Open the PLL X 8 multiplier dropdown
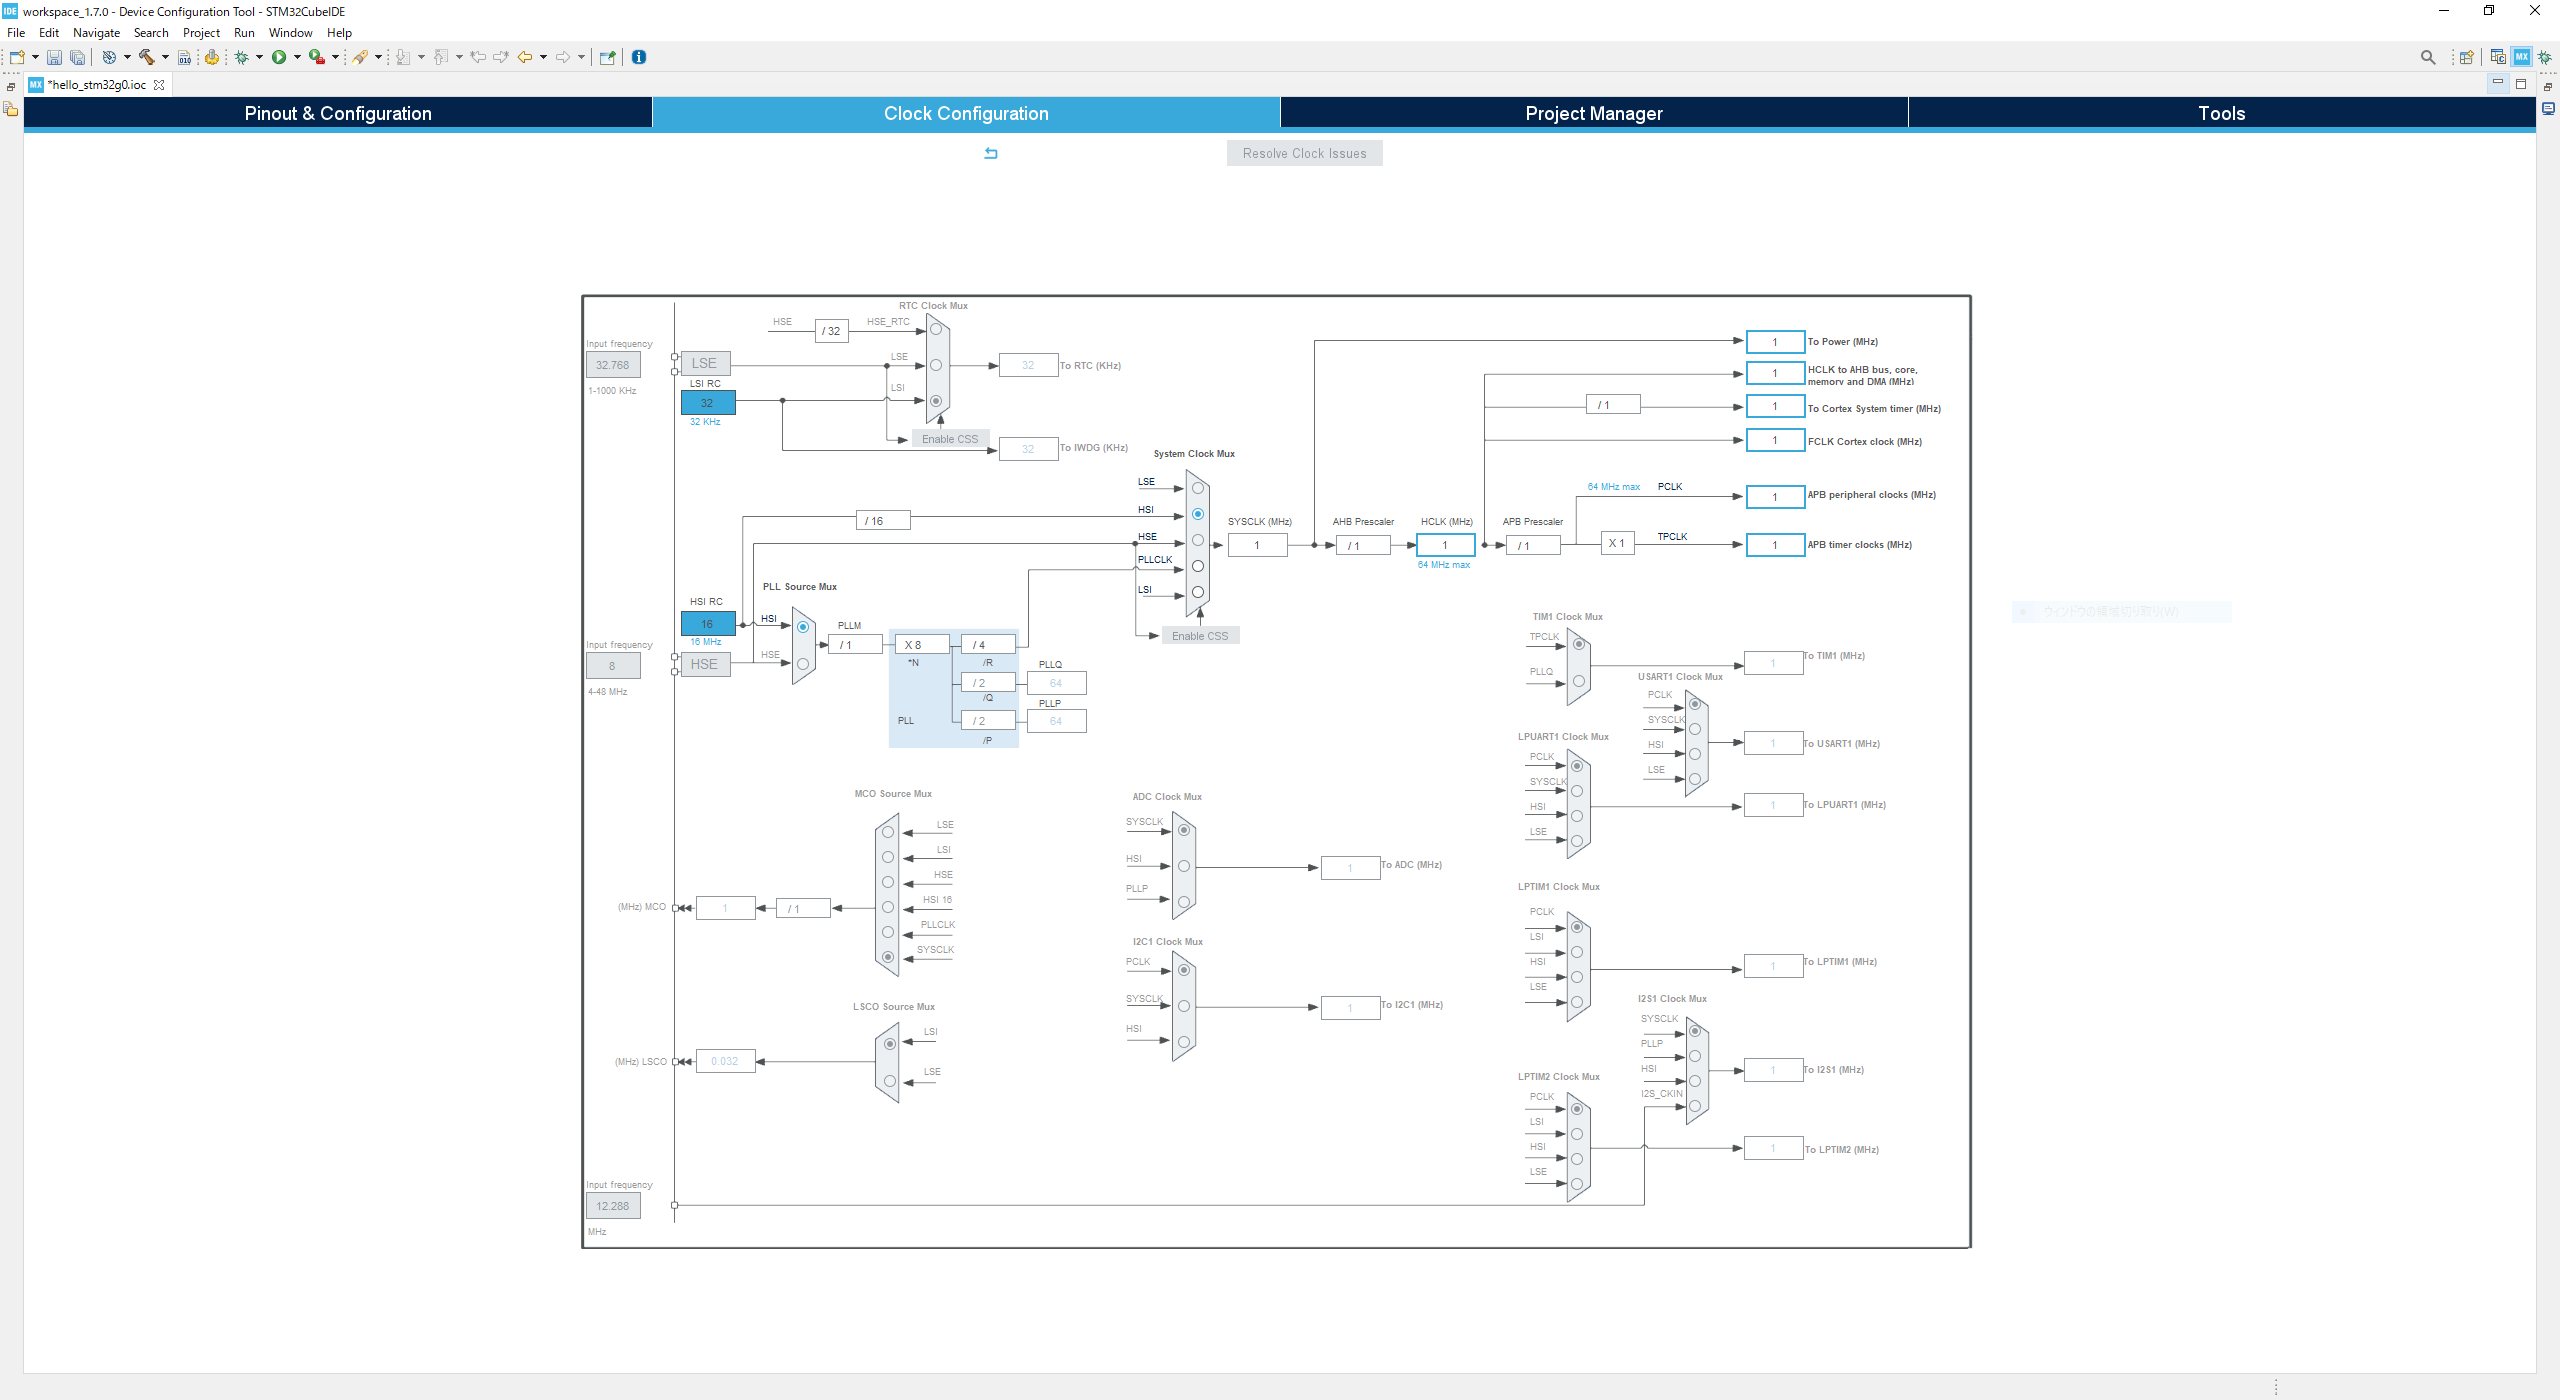The image size is (2560, 1400). tap(922, 645)
